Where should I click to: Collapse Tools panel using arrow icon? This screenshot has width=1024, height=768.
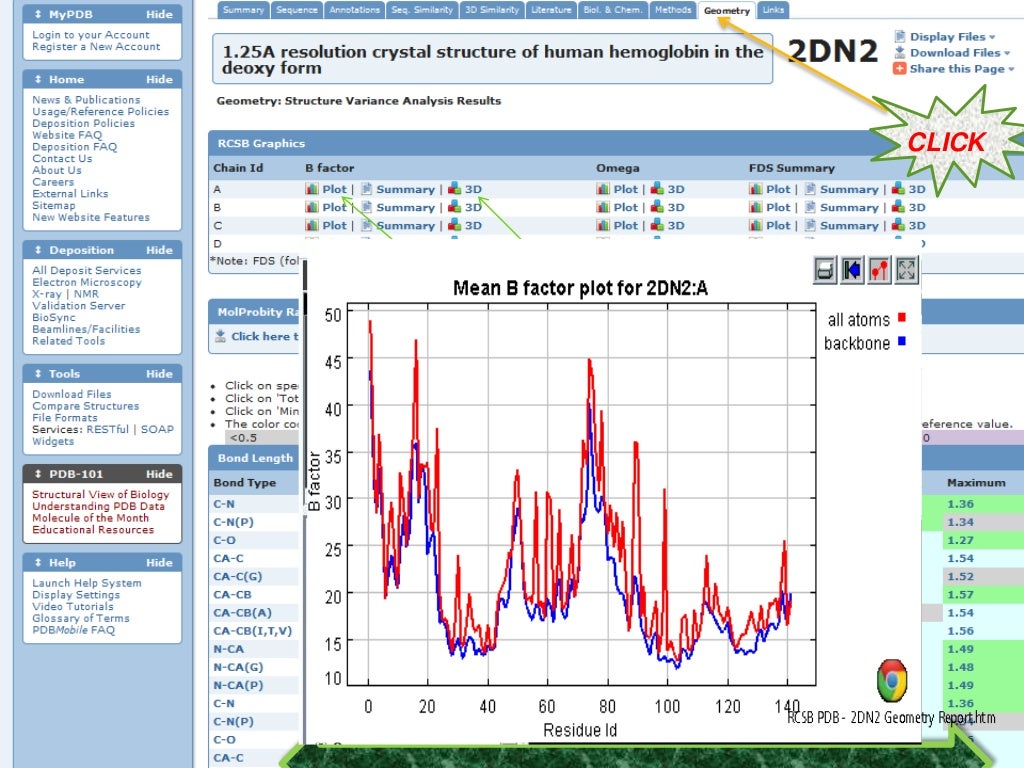point(38,374)
